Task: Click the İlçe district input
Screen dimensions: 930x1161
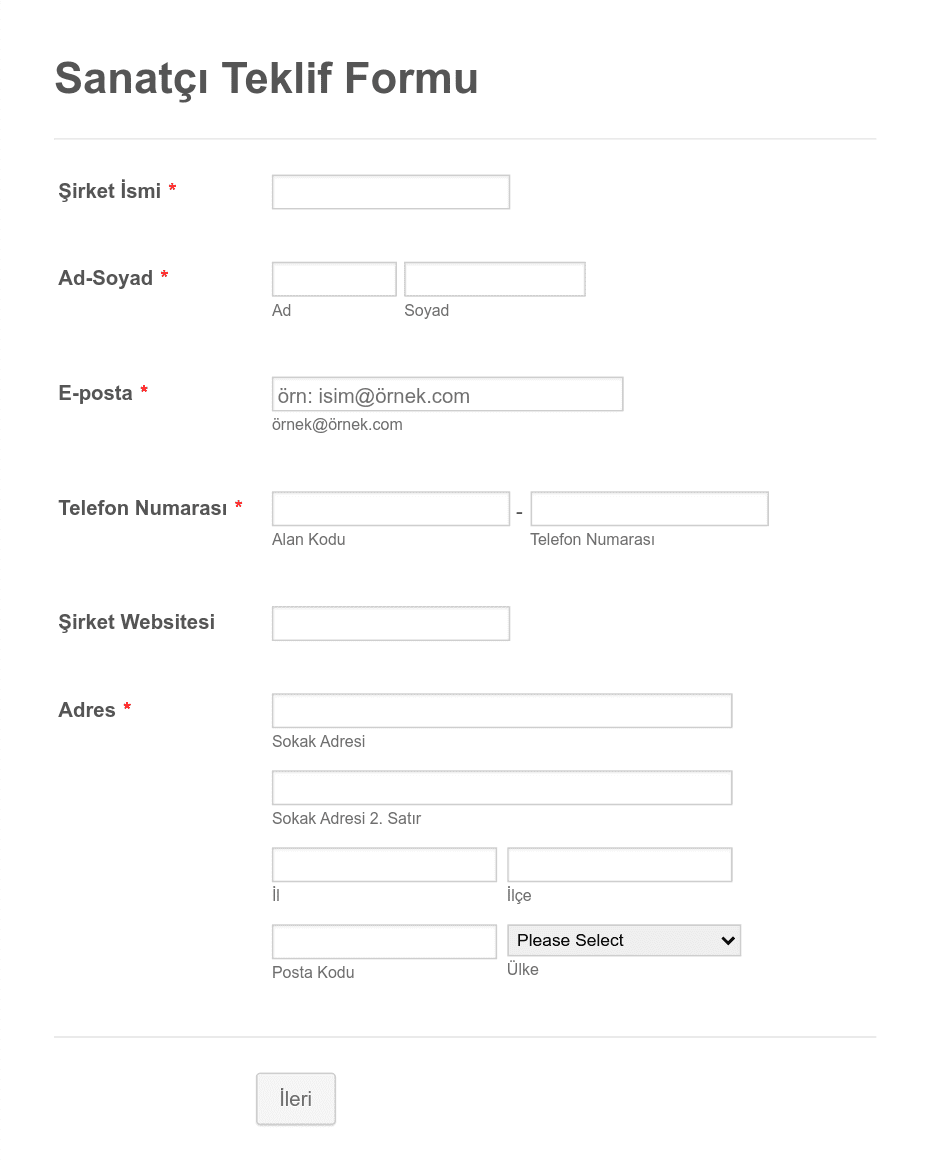Action: [619, 865]
